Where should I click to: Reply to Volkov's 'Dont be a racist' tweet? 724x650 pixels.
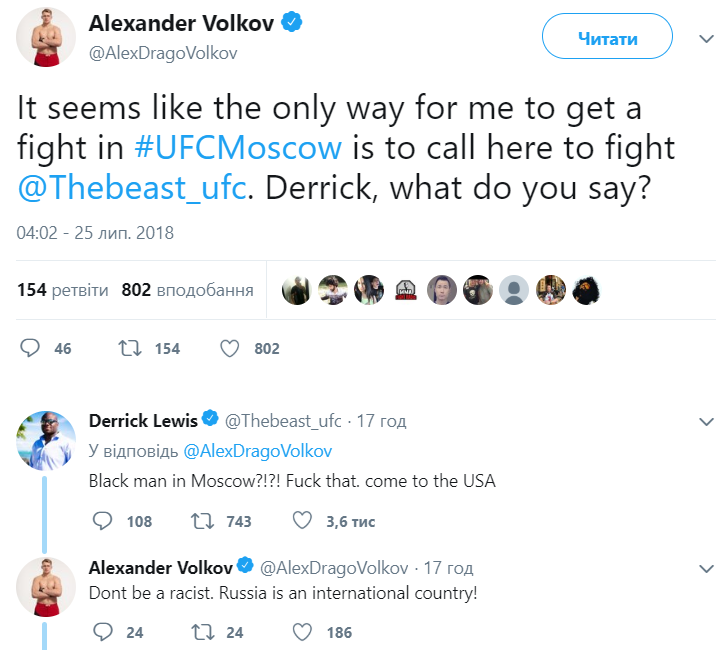click(x=102, y=632)
